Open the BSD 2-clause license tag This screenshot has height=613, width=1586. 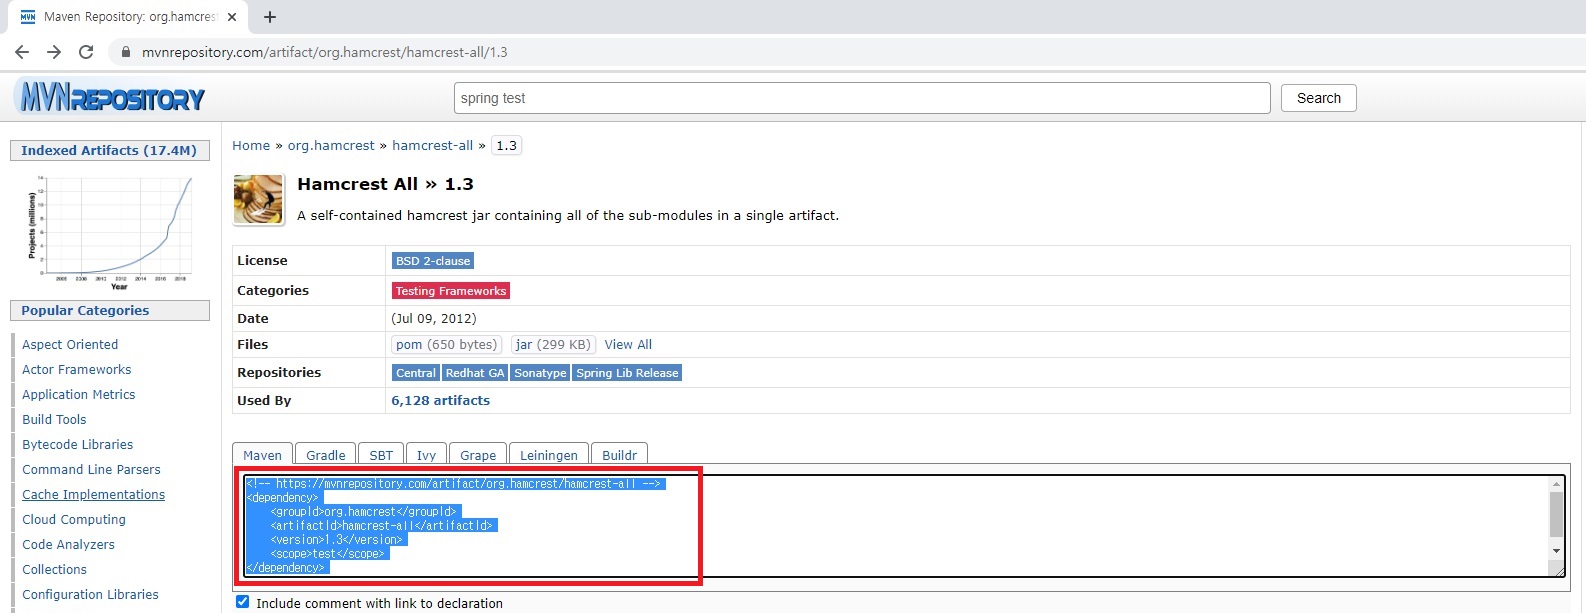pos(433,261)
